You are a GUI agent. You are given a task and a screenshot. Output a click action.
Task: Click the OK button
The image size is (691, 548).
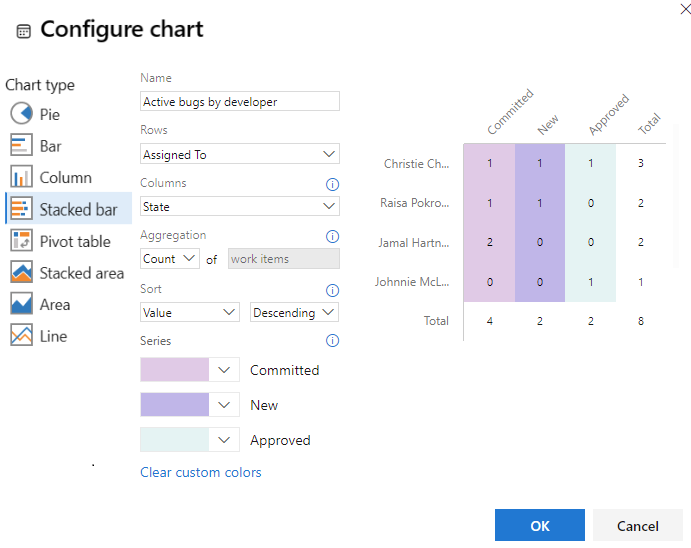click(540, 526)
